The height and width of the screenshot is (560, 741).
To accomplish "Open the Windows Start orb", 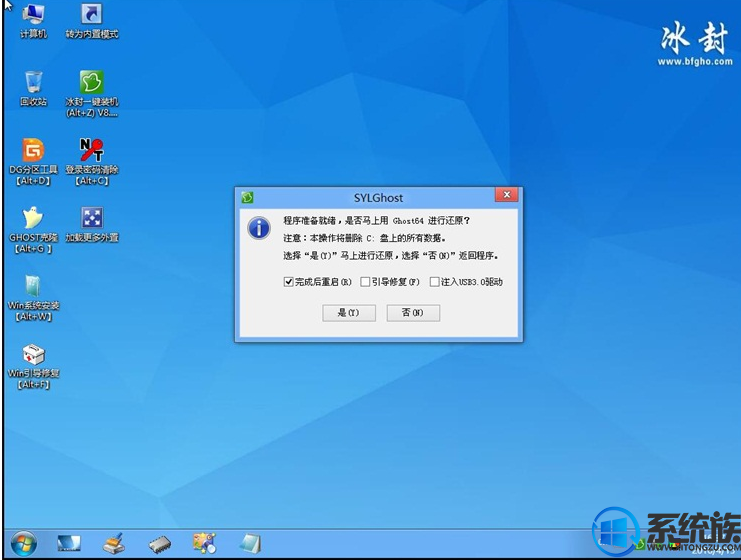I will [24, 543].
